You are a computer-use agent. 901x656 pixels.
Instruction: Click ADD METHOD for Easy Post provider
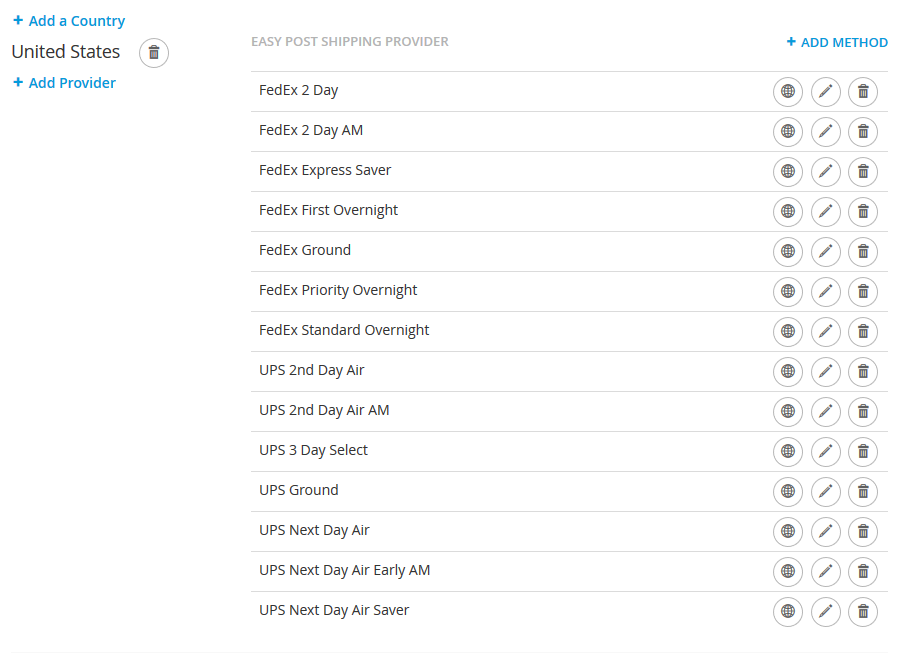(x=837, y=43)
